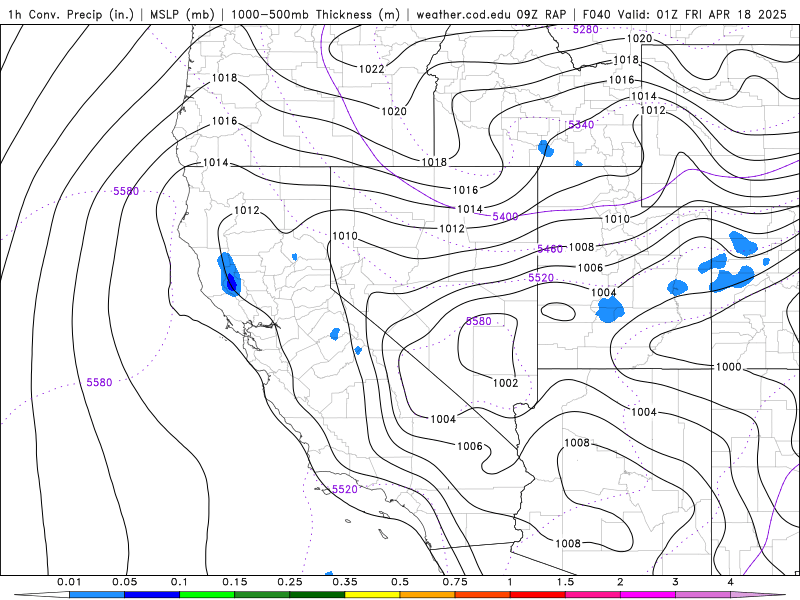Image resolution: width=800 pixels, height=600 pixels.
Task: Select the 0.15 colorbar tick label
Action: 235,582
